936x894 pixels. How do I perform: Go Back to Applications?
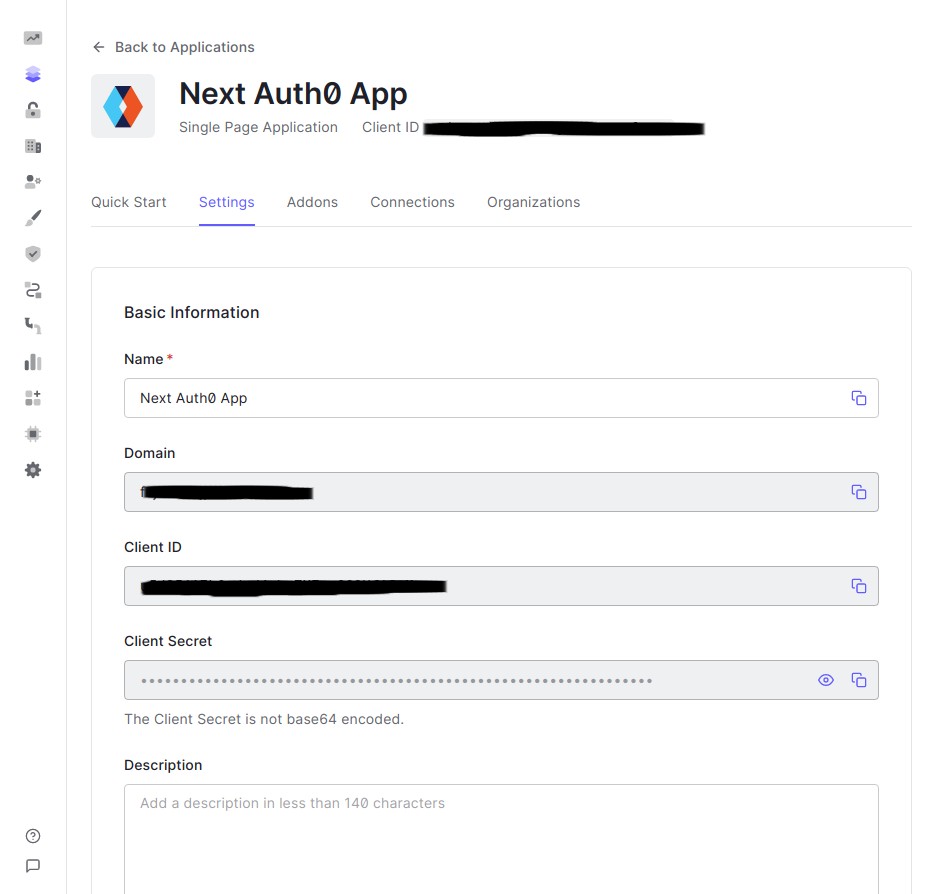tap(173, 47)
